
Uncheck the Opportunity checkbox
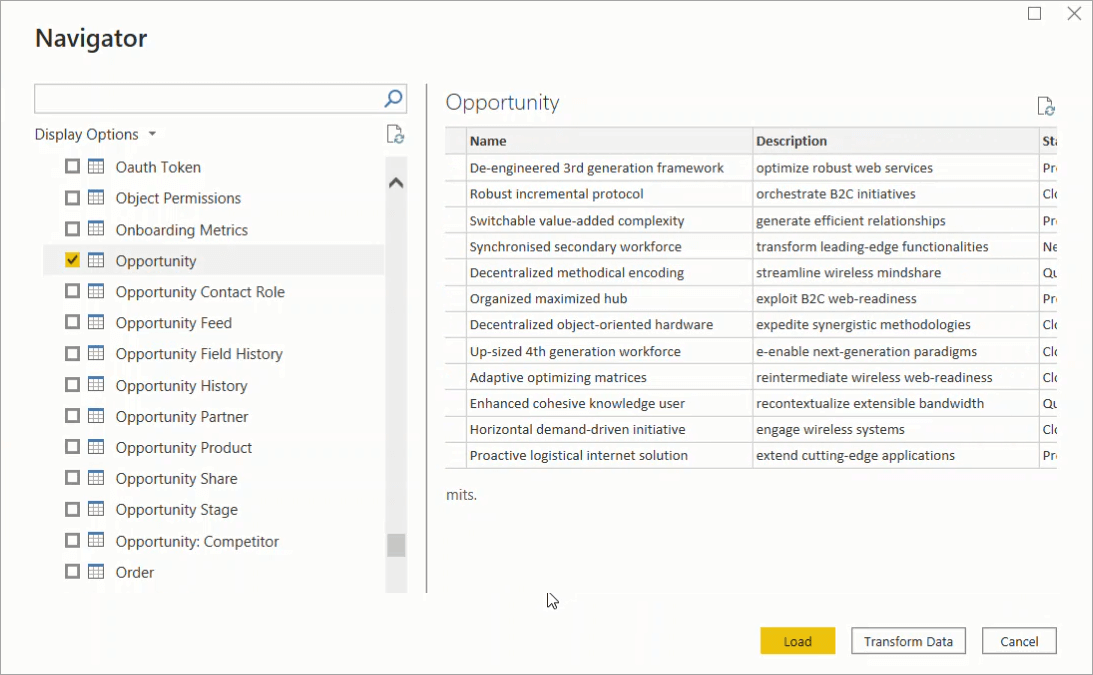71,260
